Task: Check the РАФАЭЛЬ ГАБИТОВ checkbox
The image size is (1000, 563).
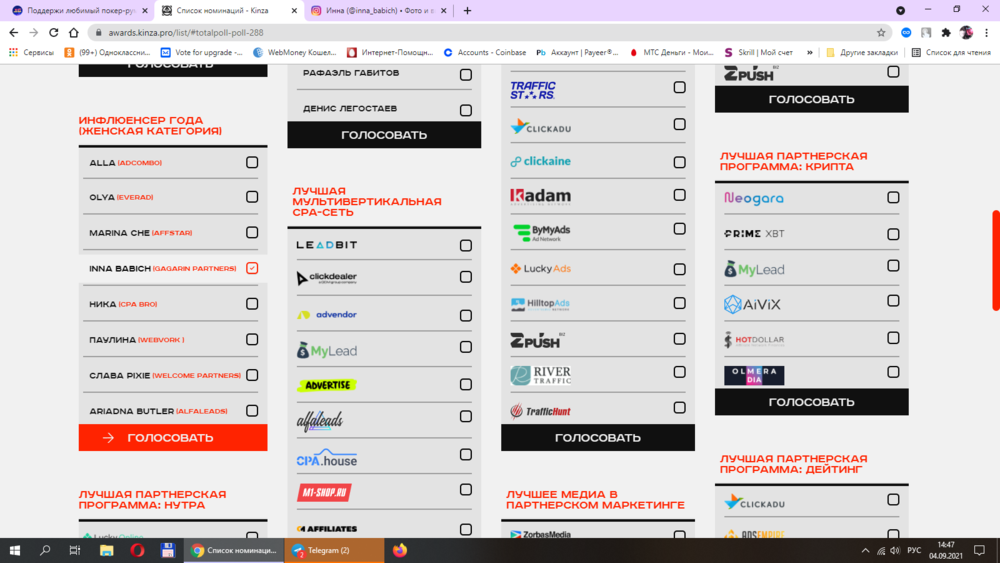Action: click(x=466, y=75)
